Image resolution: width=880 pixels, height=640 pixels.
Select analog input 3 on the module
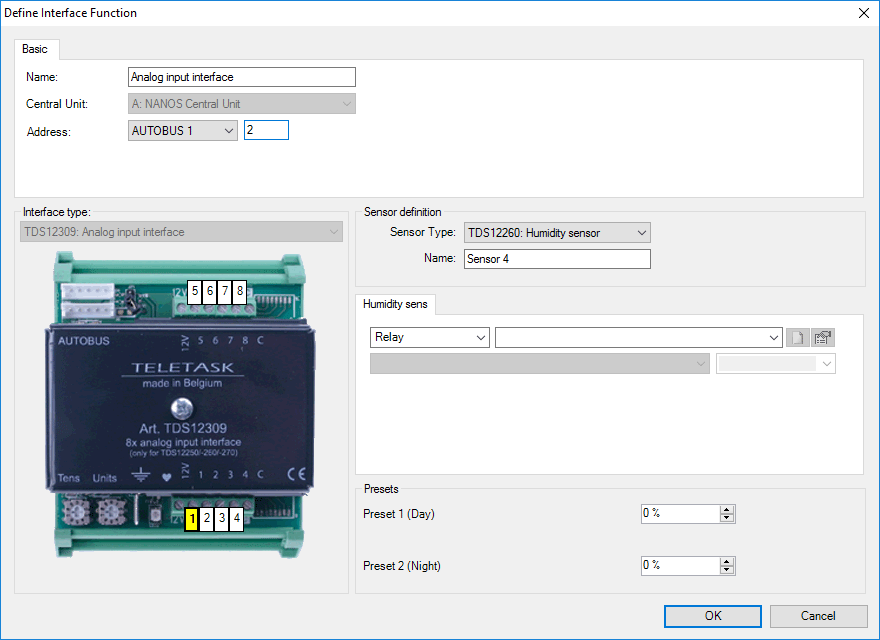(x=222, y=519)
